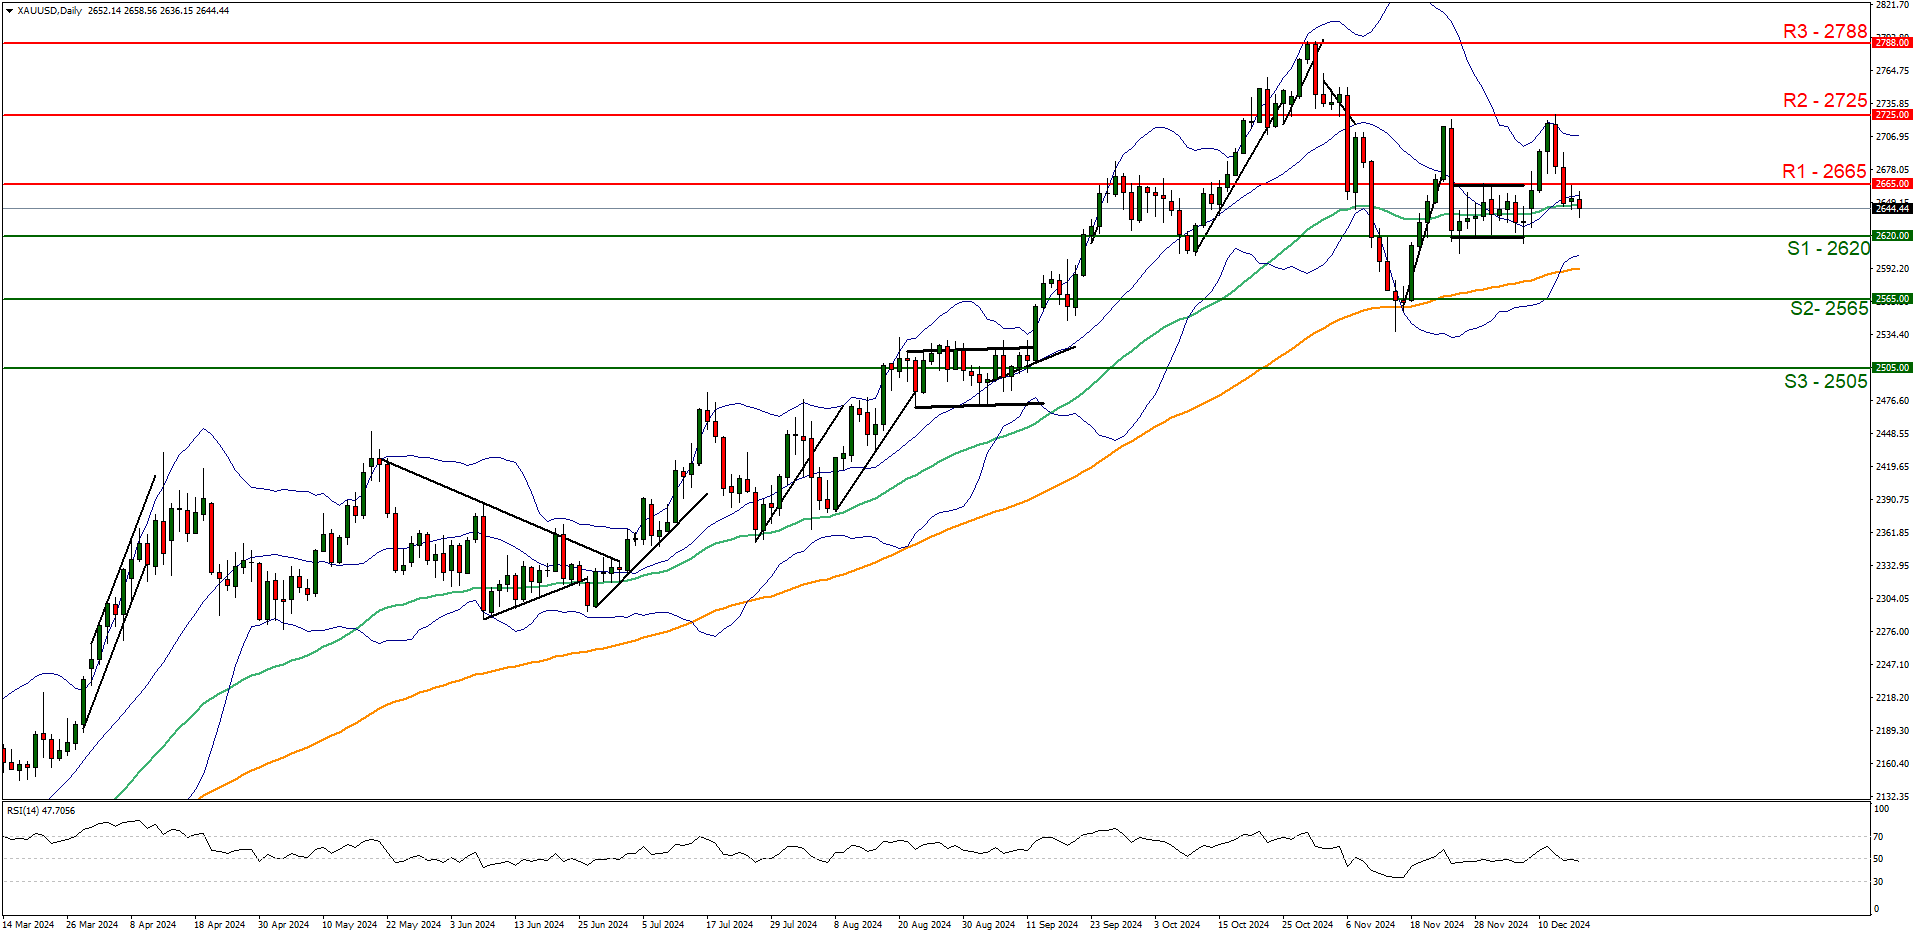Click the green 2565.00 price tag

point(1892,299)
